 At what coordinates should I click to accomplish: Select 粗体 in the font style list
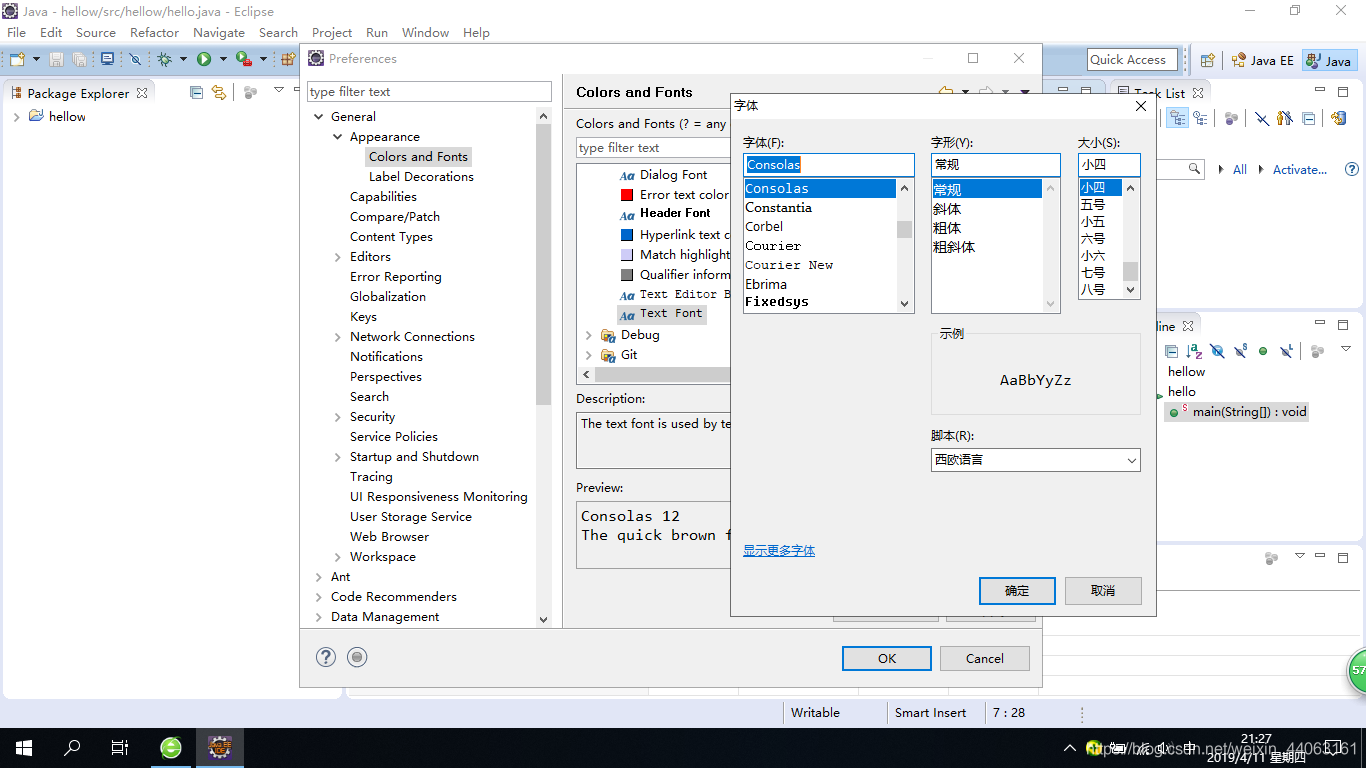[947, 228]
